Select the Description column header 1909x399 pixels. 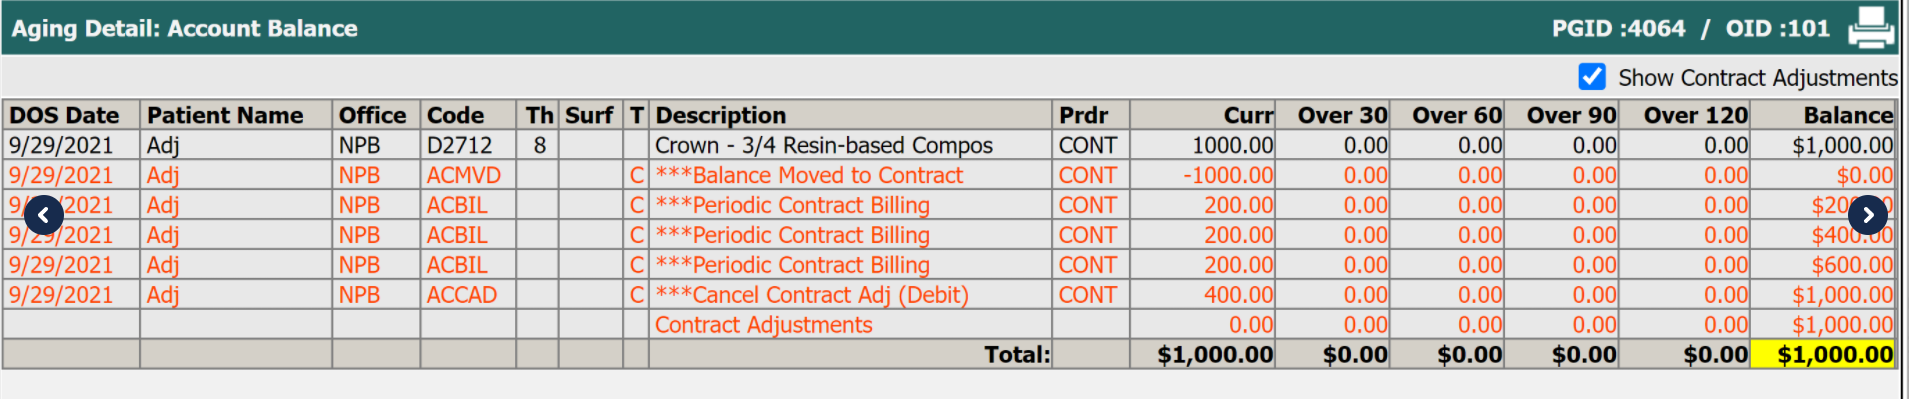(x=721, y=115)
